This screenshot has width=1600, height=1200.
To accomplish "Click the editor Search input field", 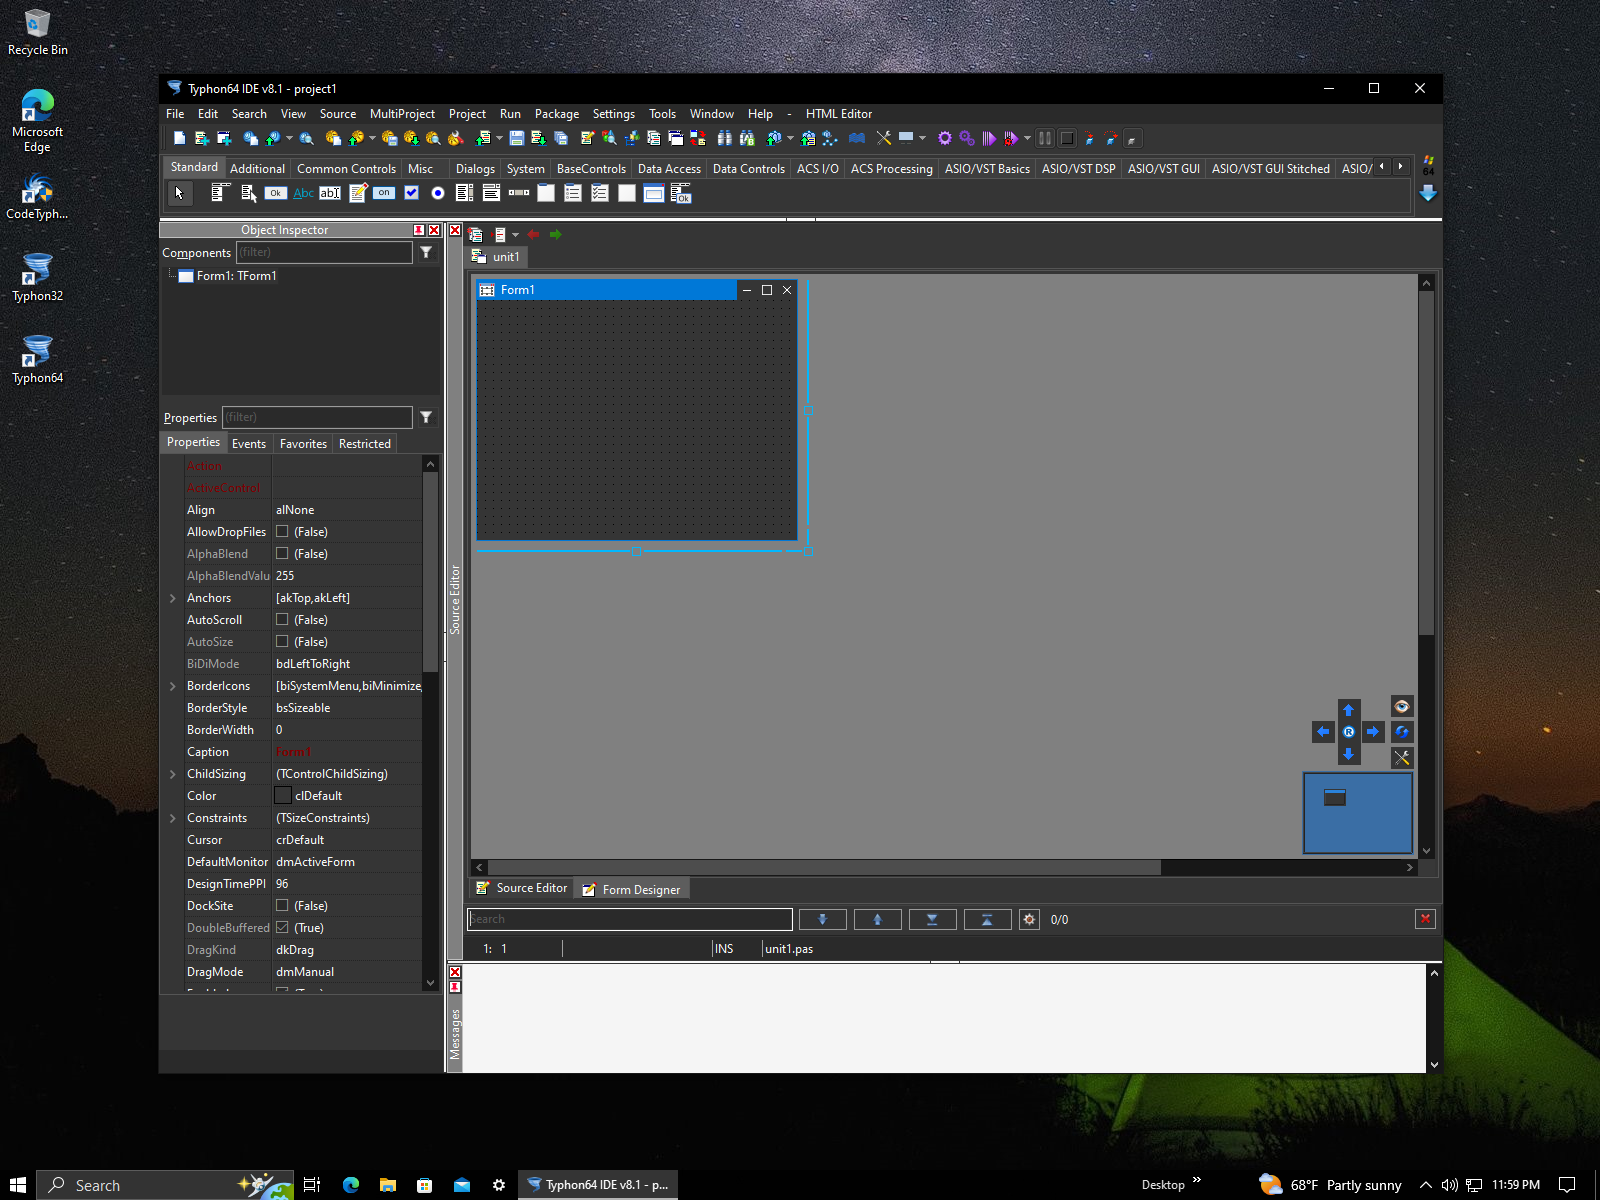I will point(630,920).
